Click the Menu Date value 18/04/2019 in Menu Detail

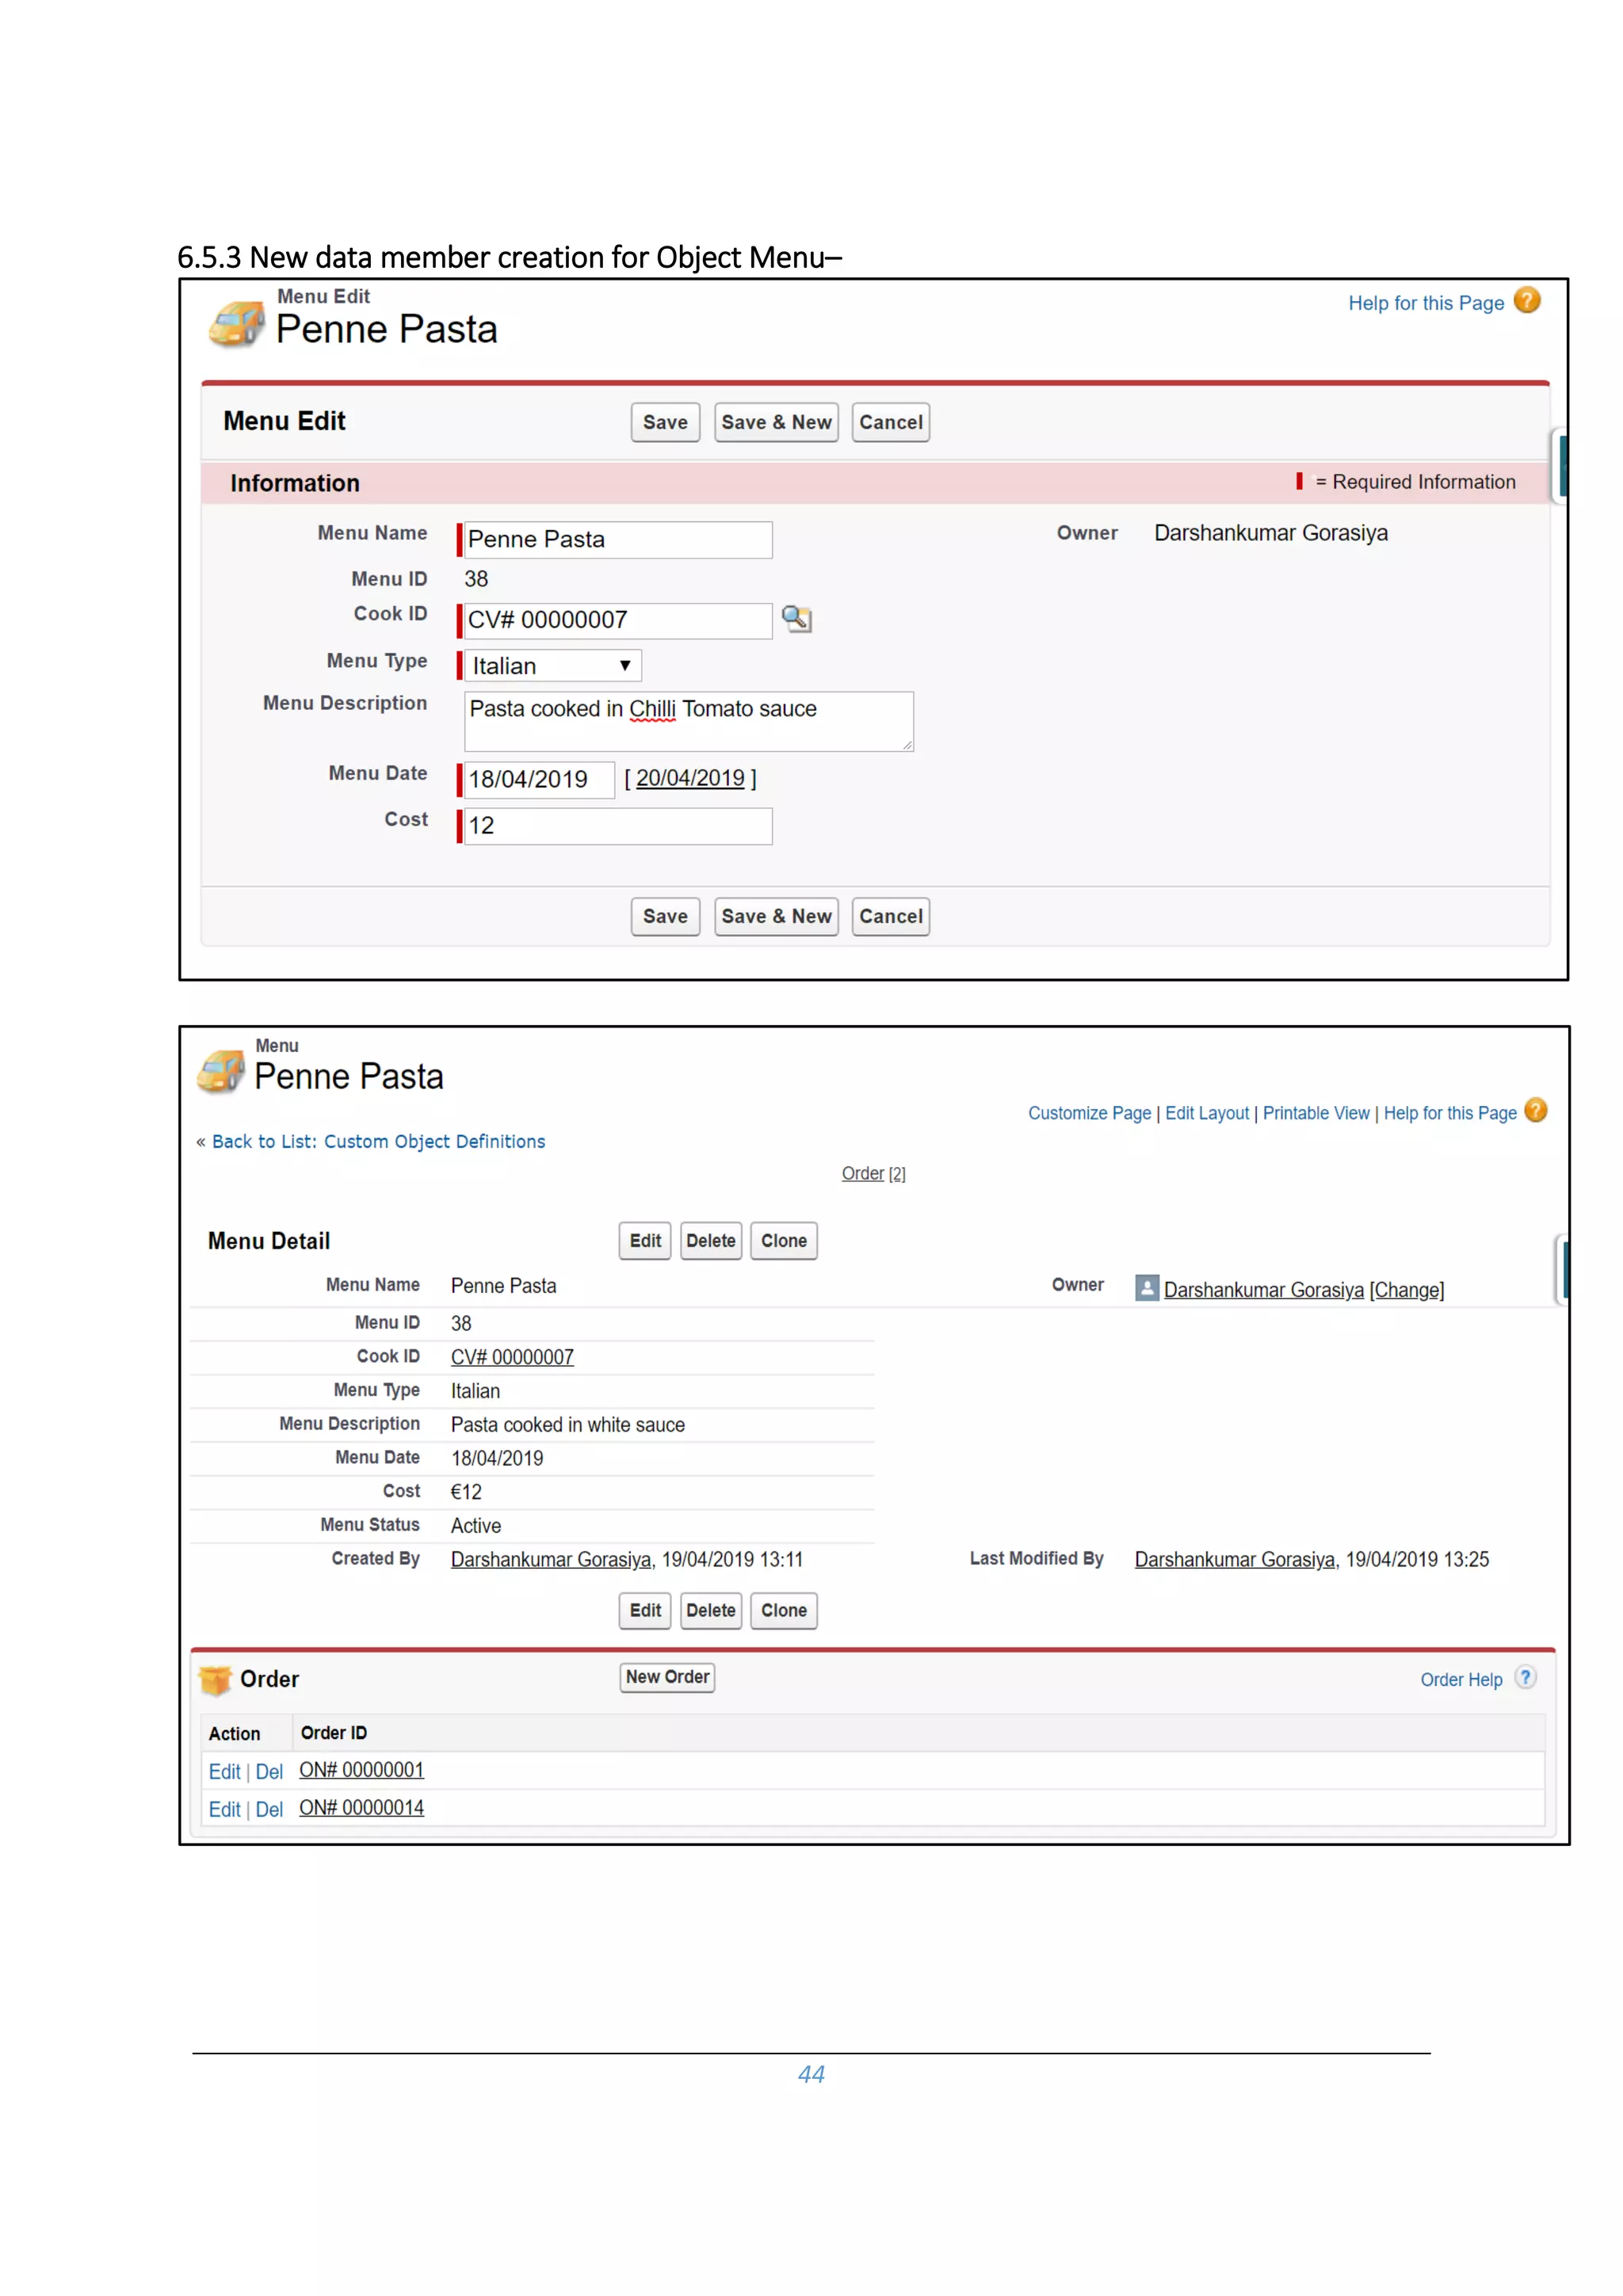(497, 1458)
